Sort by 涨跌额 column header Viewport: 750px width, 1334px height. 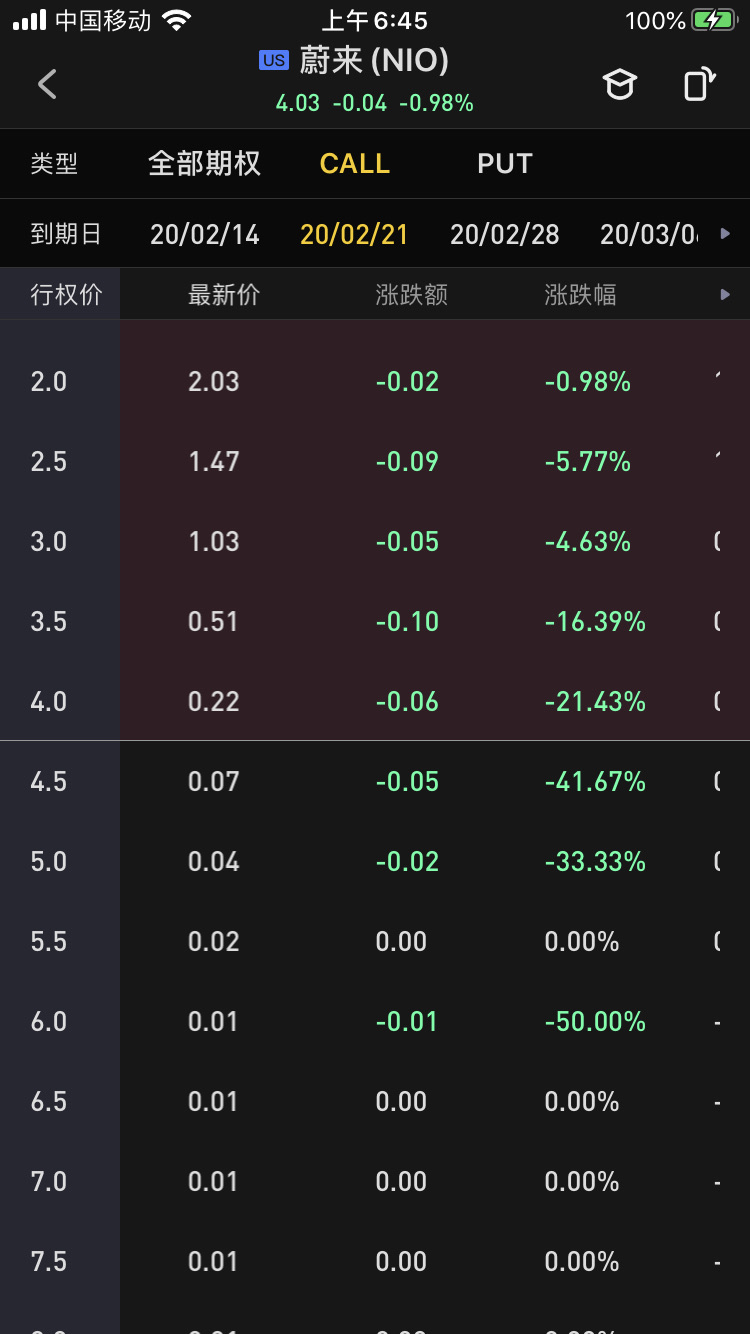click(x=411, y=294)
